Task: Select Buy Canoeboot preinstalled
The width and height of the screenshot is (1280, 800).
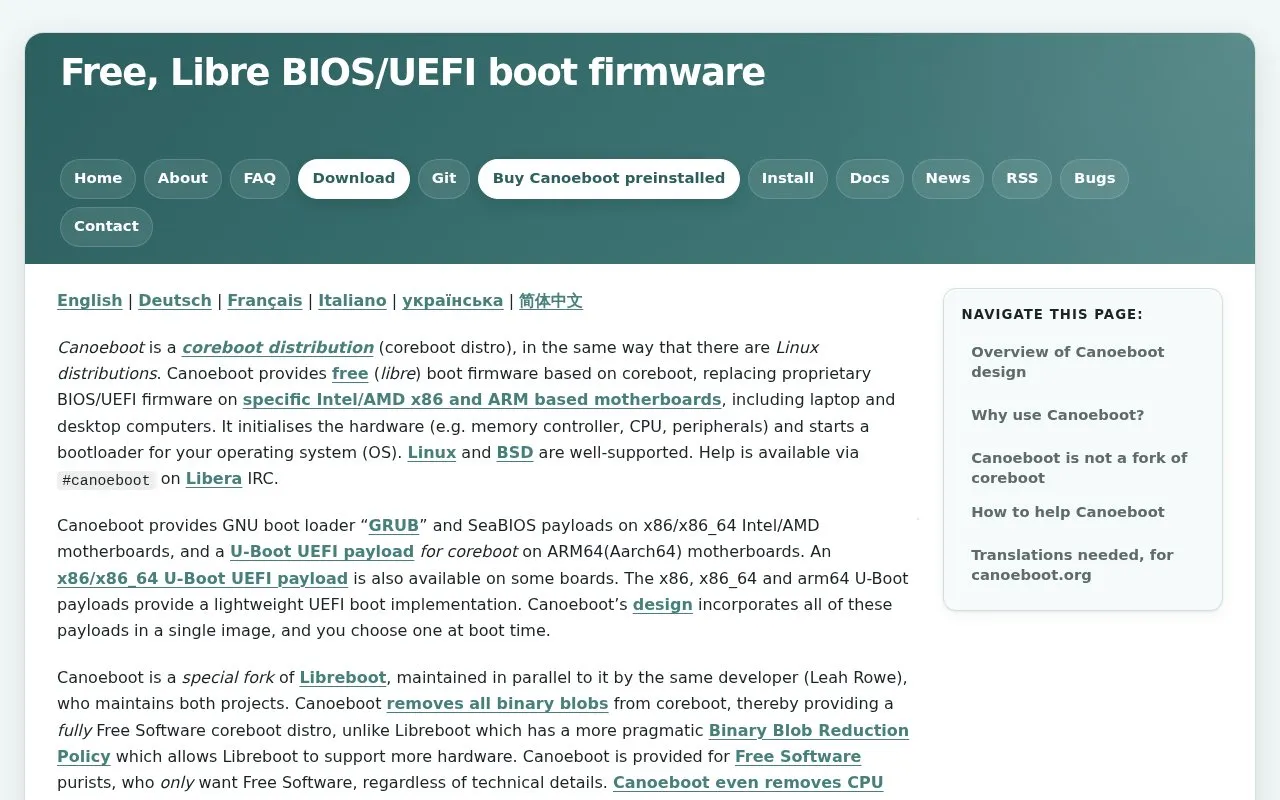Action: [x=609, y=179]
